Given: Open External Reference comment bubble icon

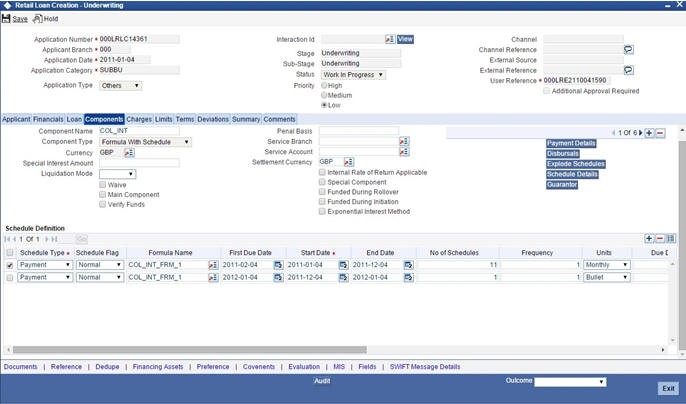Looking at the screenshot, I should click(x=629, y=70).
